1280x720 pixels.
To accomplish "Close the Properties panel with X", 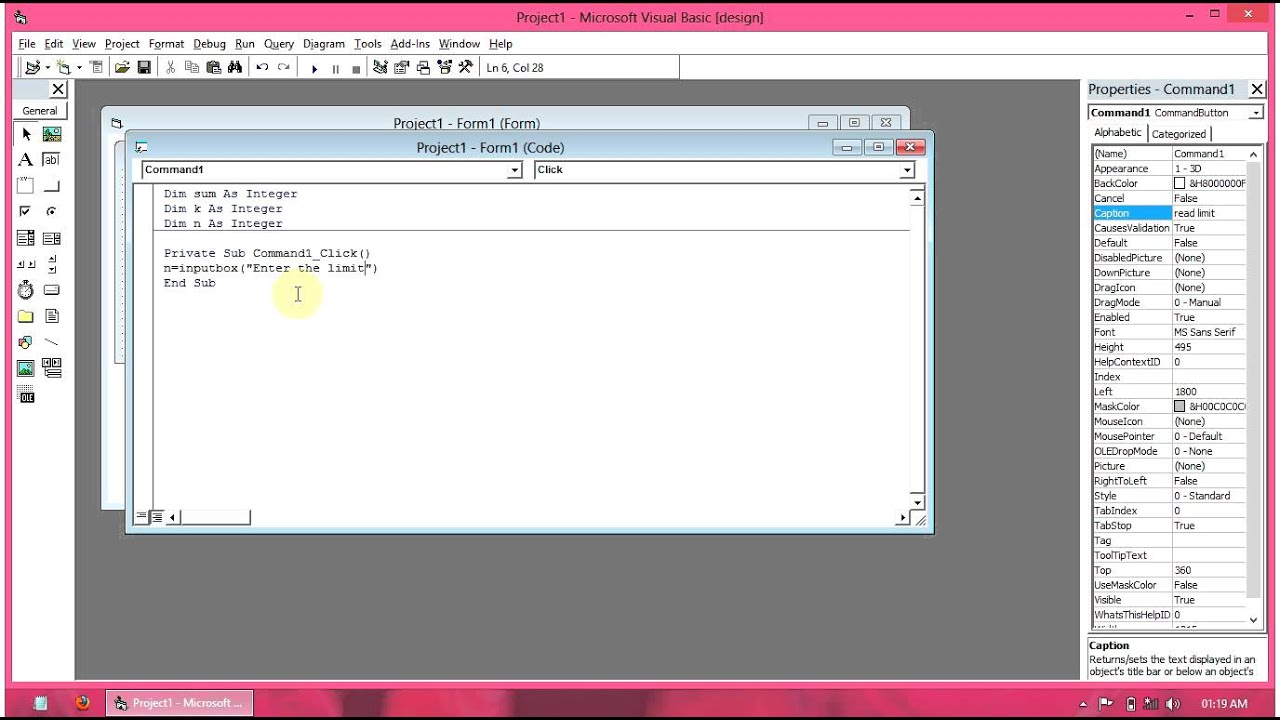I will click(1256, 89).
